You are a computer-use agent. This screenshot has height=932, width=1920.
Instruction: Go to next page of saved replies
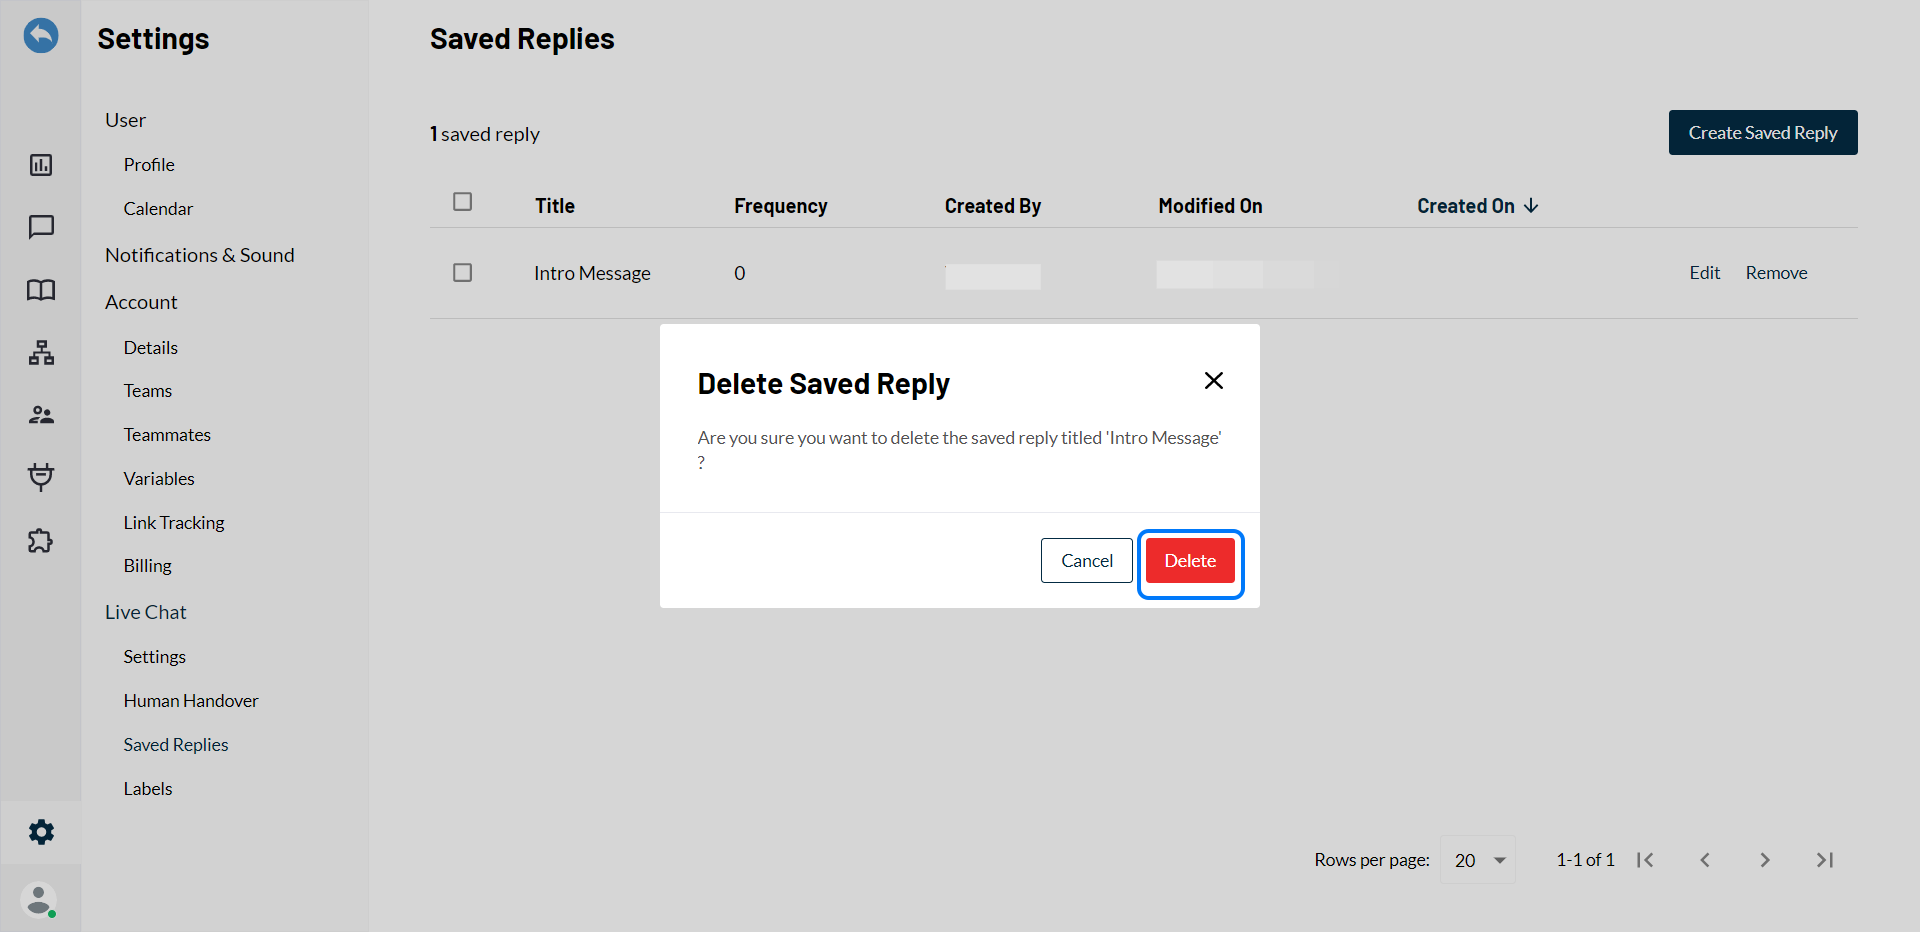click(x=1765, y=860)
